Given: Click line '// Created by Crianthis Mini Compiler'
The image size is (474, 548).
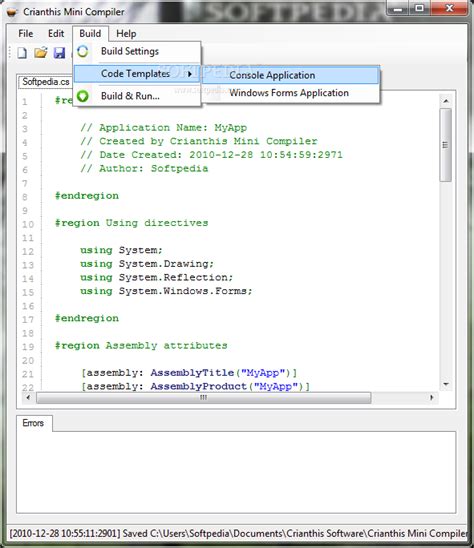Looking at the screenshot, I should click(x=199, y=142).
